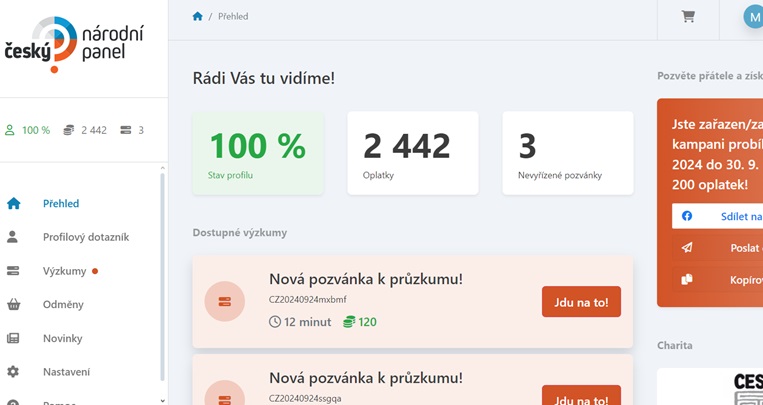The image size is (763, 405).
Task: Click the Facebook share icon
Action: (x=687, y=216)
